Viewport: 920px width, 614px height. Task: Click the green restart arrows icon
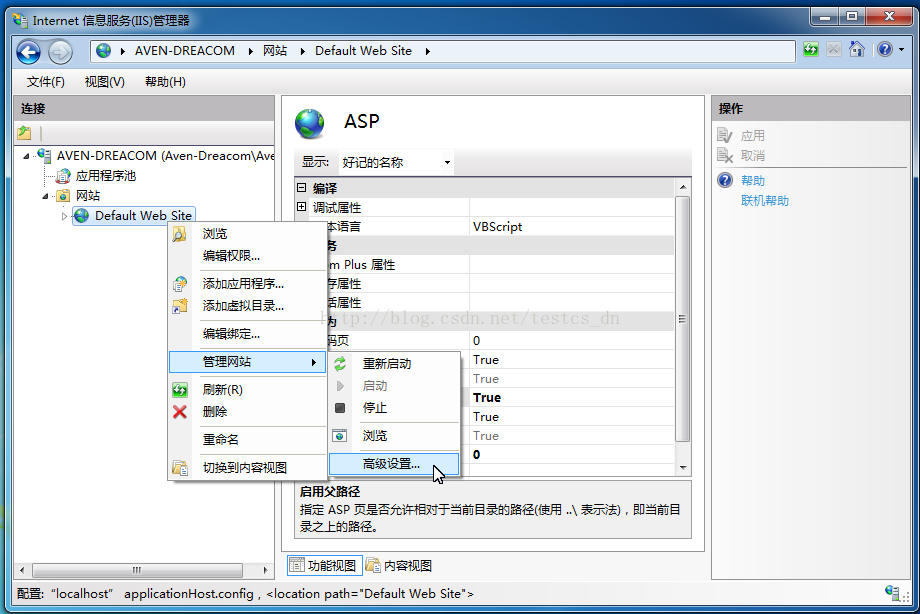340,364
